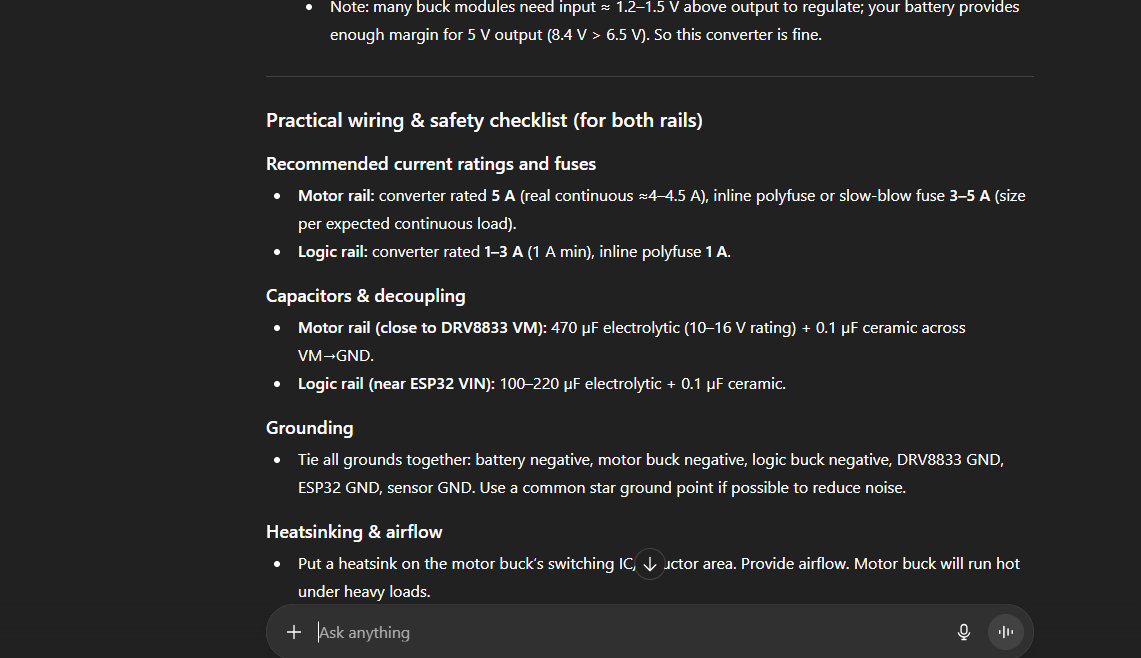This screenshot has height=658, width=1141.
Task: Click the bold heading Practical wiring & safety checklist
Action: click(484, 120)
